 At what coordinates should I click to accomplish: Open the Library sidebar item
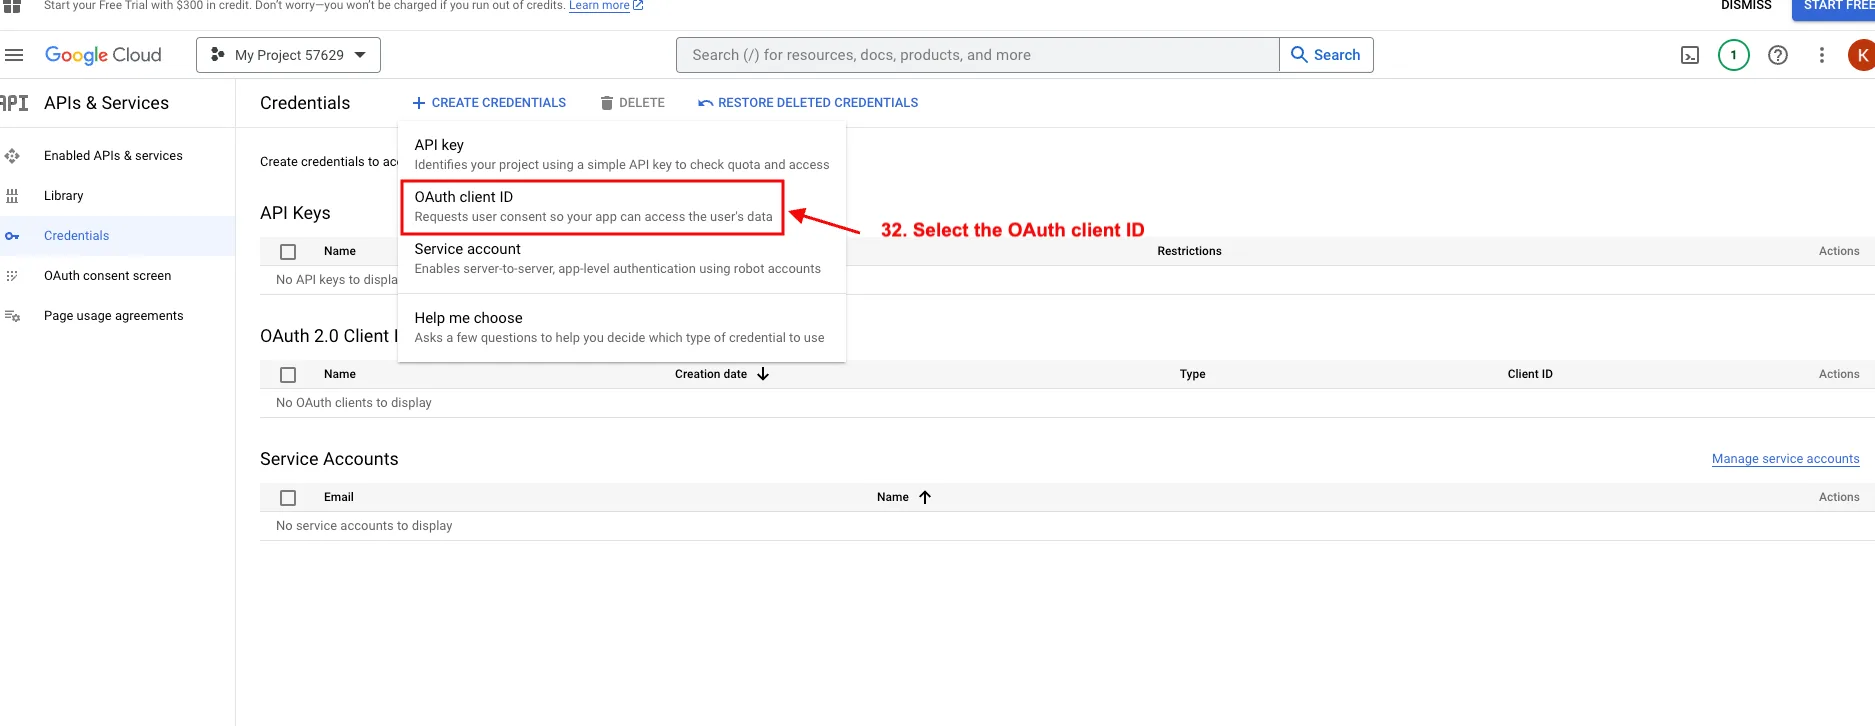tap(64, 196)
